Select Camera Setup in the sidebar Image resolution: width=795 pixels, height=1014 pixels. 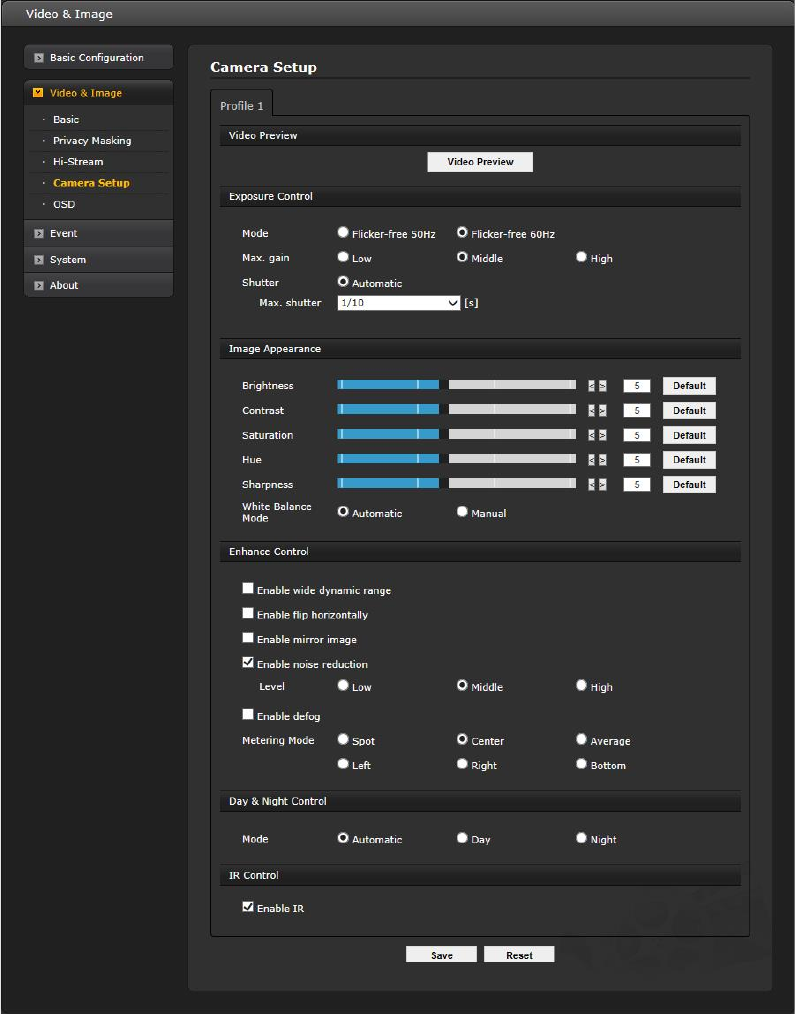[x=91, y=183]
